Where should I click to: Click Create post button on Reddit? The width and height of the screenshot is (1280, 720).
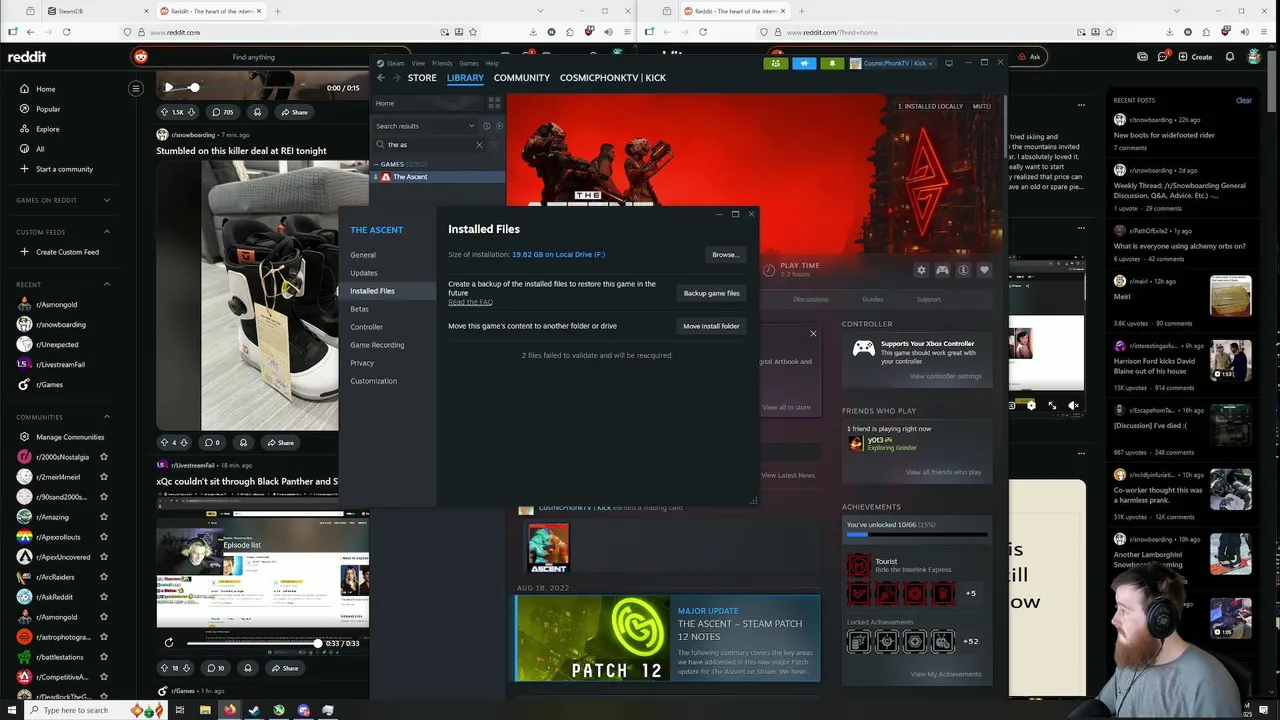[1195, 57]
